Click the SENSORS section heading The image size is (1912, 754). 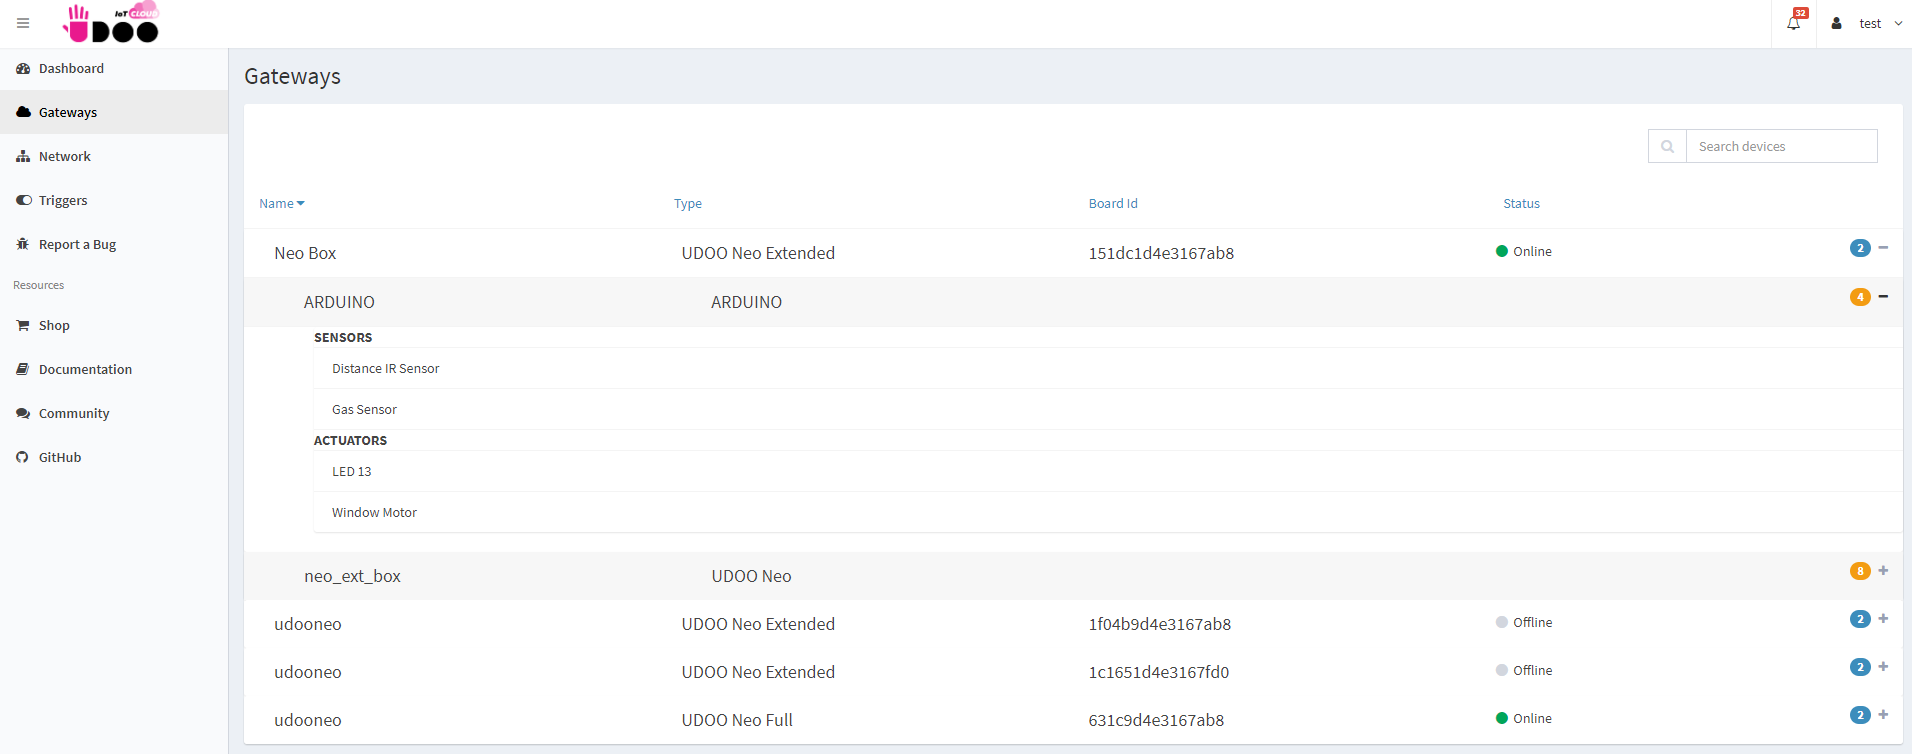(x=343, y=337)
